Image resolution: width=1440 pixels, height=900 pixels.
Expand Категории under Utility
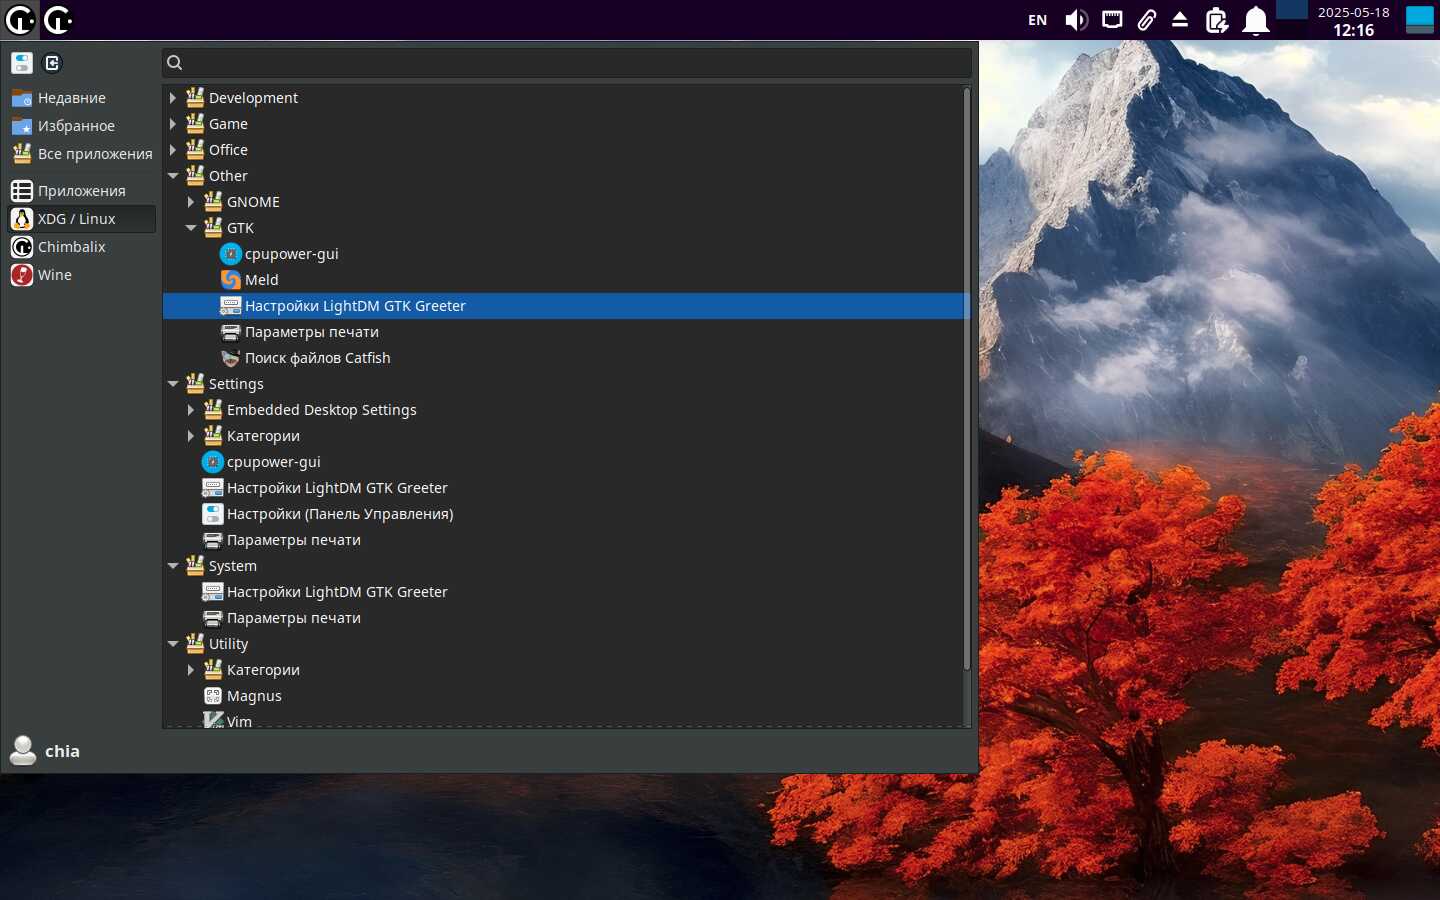pos(191,670)
